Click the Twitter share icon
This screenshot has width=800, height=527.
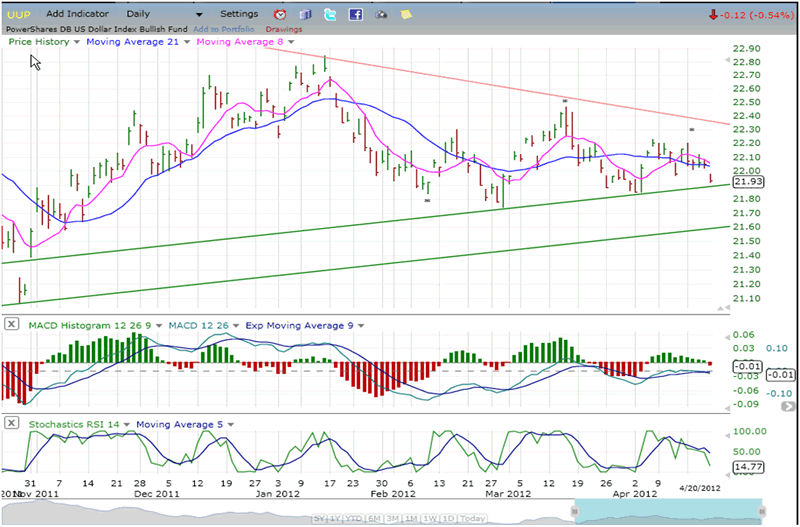coord(331,15)
